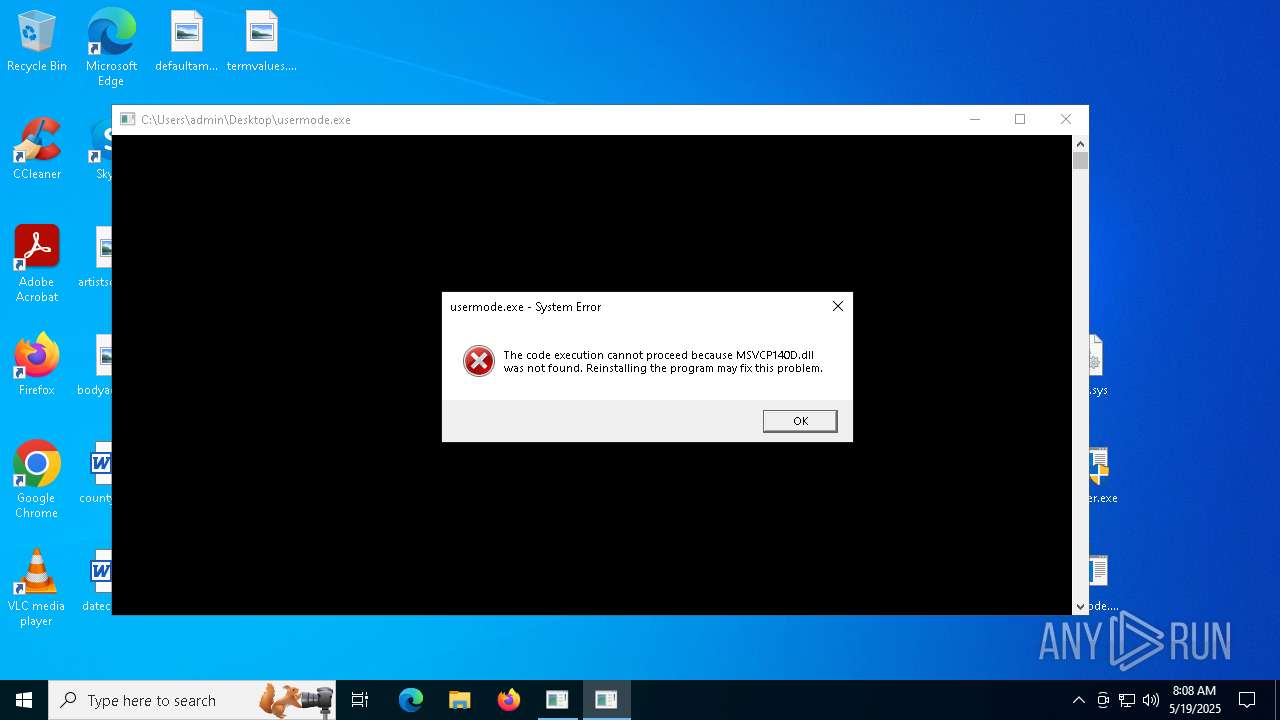Screen dimensions: 1280x720
Task: Click OK in the System Error dialog
Action: point(800,421)
